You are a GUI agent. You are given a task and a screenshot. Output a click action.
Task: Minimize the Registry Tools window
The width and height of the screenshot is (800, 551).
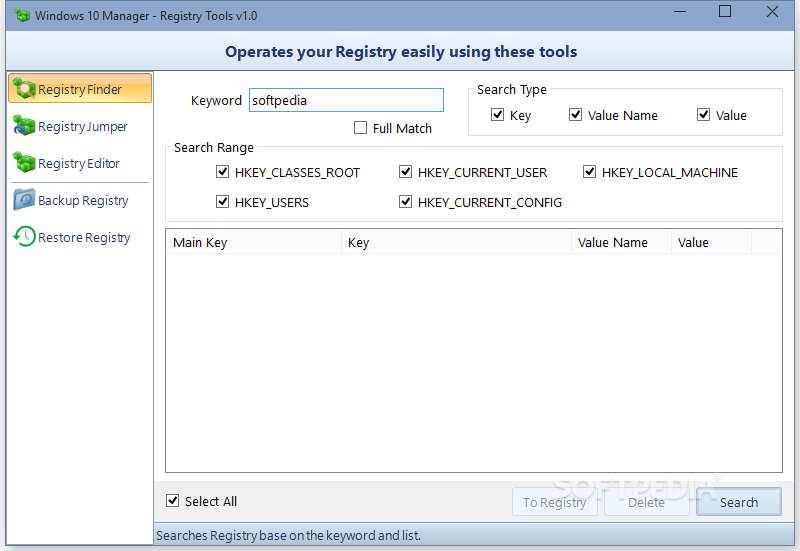point(680,12)
